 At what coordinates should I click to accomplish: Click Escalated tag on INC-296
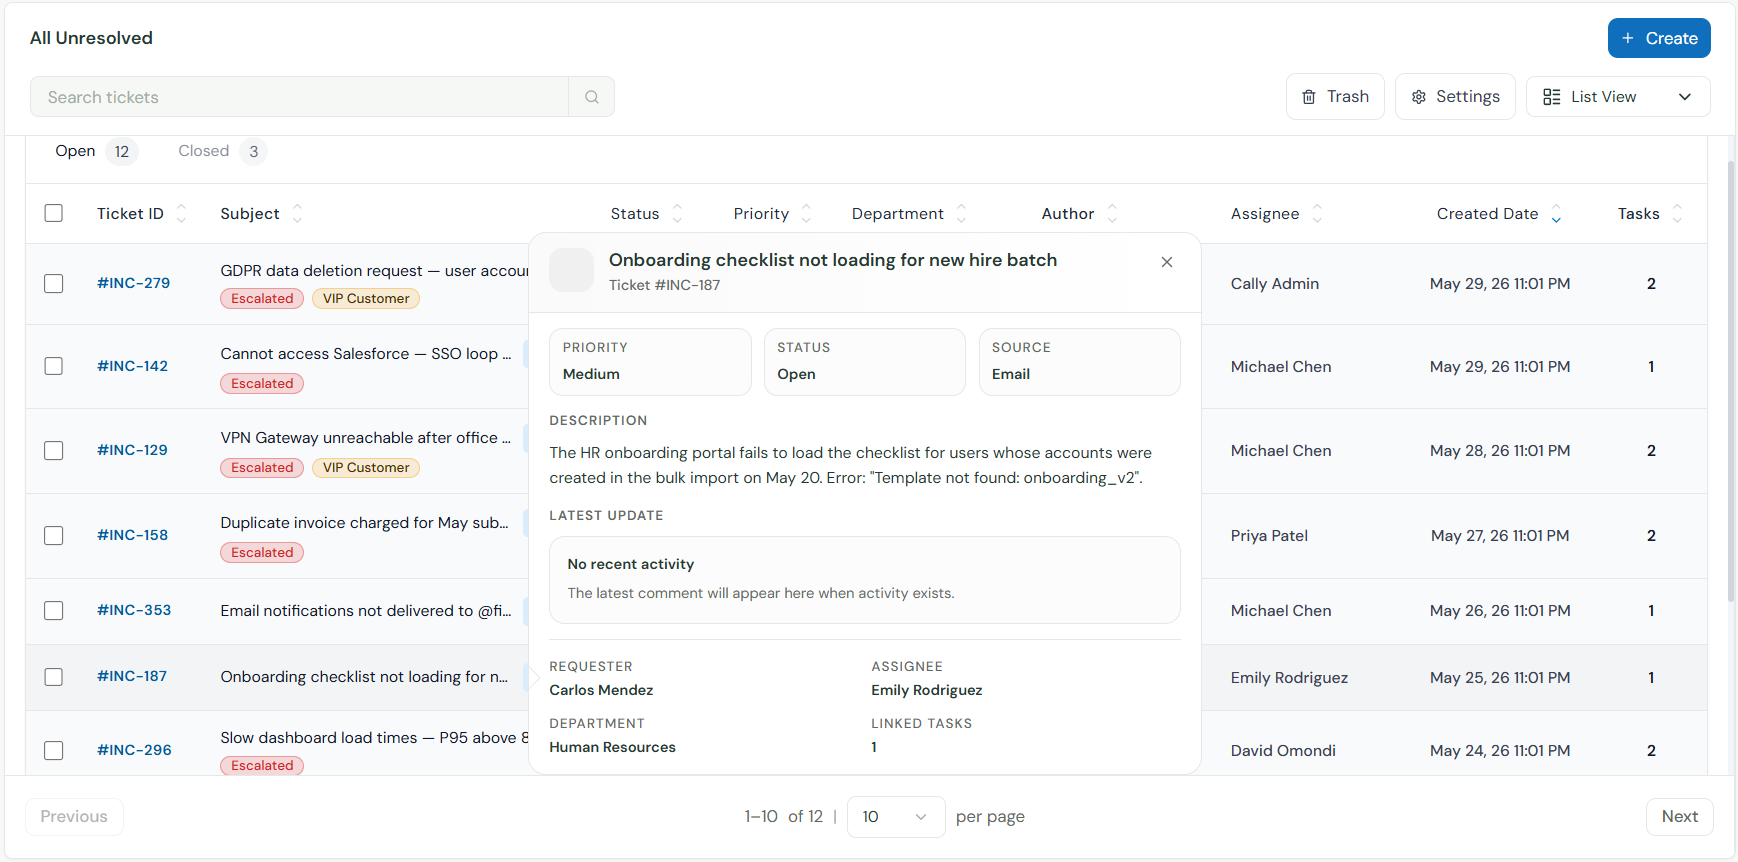262,766
